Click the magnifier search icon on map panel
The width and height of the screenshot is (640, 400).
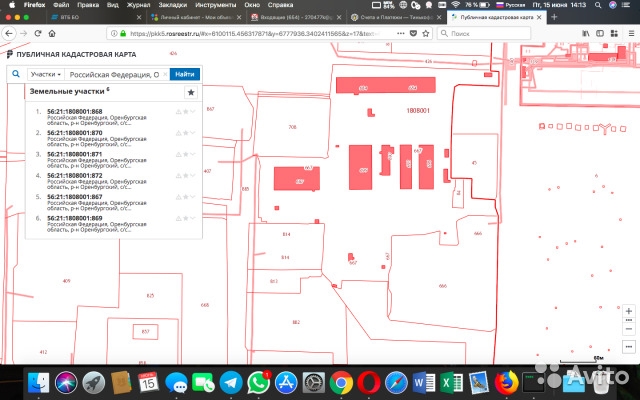click(16, 74)
